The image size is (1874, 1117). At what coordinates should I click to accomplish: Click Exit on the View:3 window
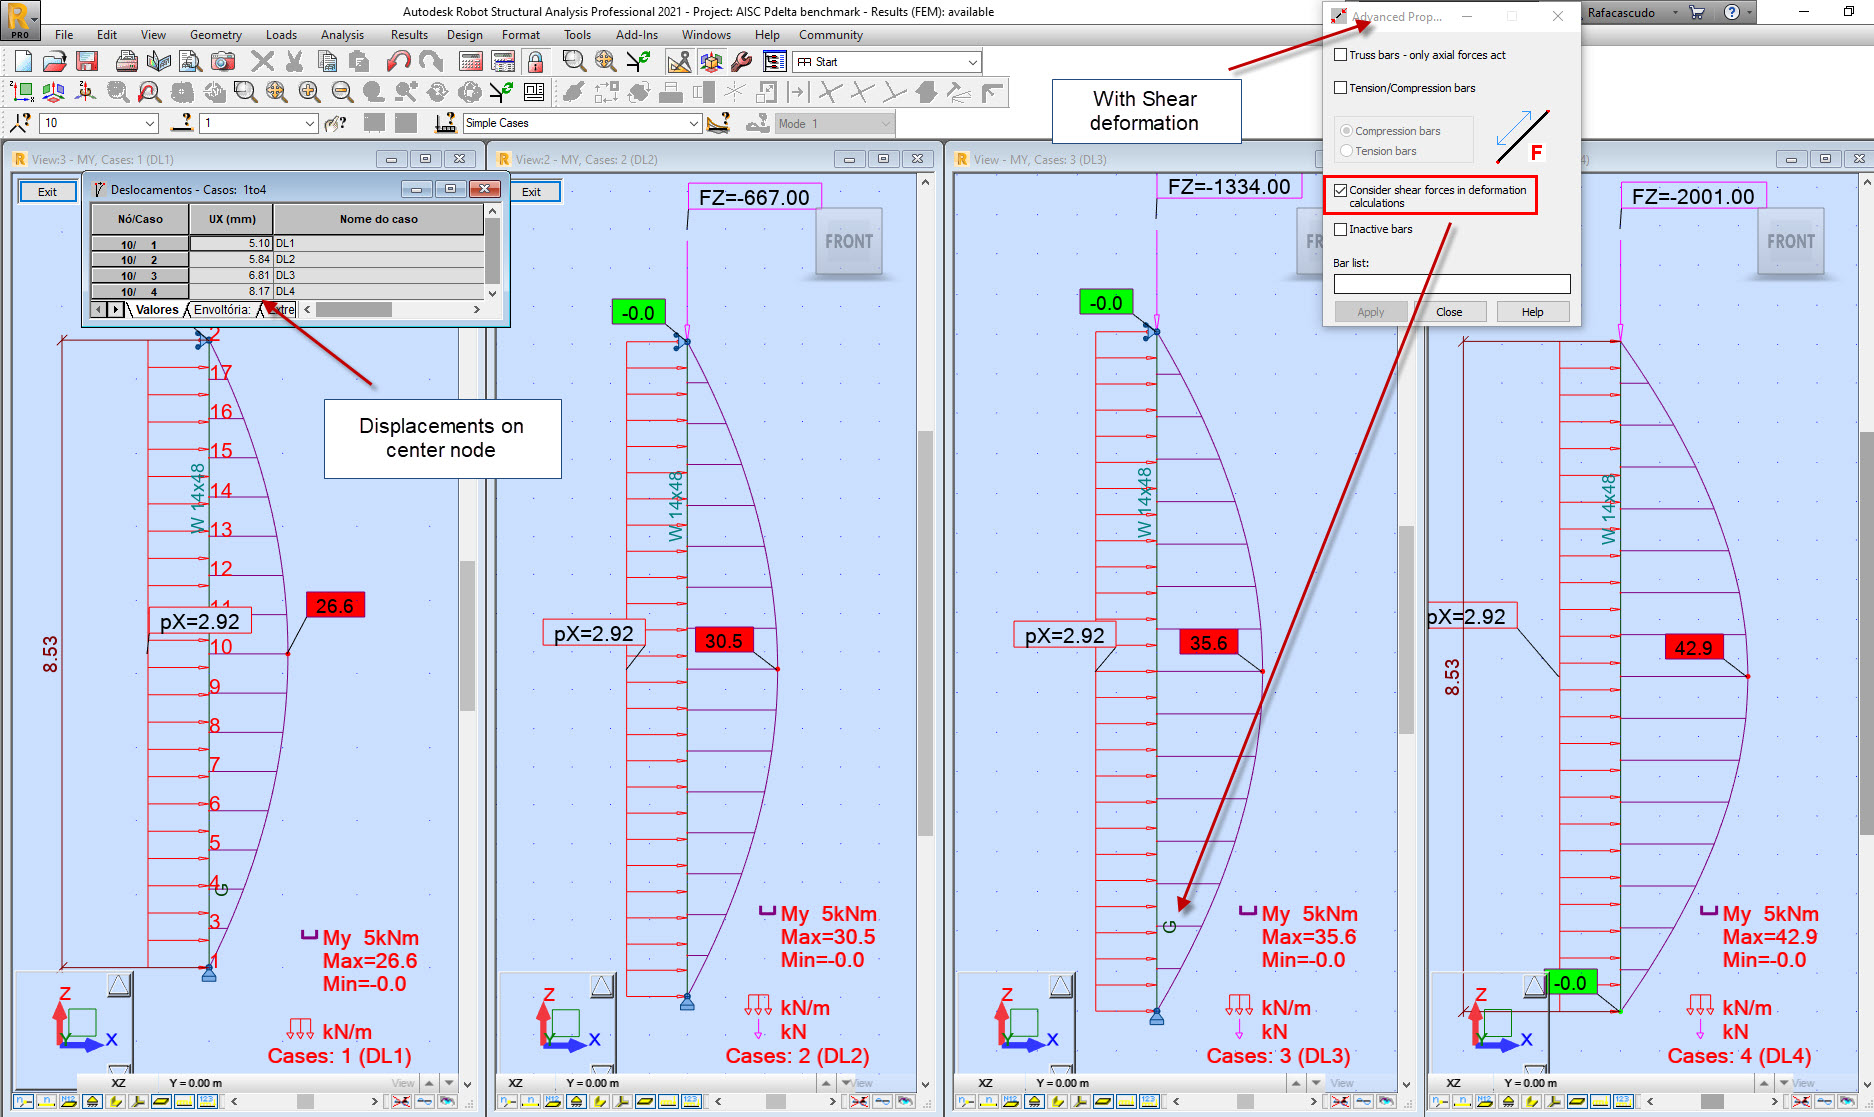pyautogui.click(x=47, y=191)
